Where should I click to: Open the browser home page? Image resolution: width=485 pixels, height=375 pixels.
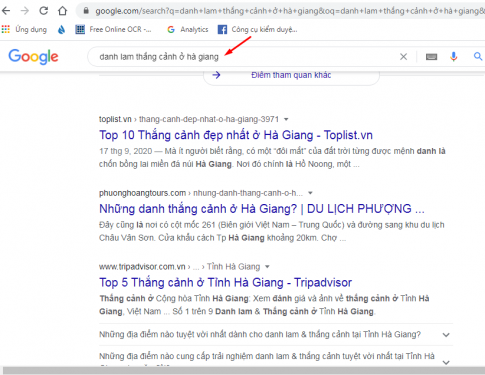point(62,11)
